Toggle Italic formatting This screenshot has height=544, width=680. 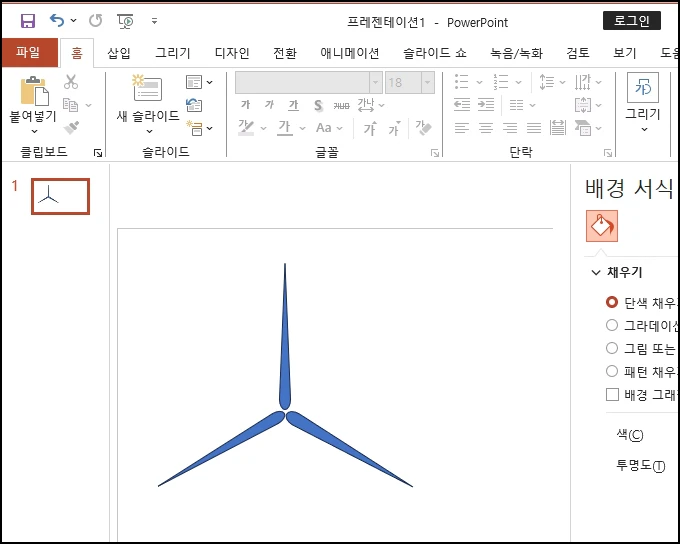[269, 105]
